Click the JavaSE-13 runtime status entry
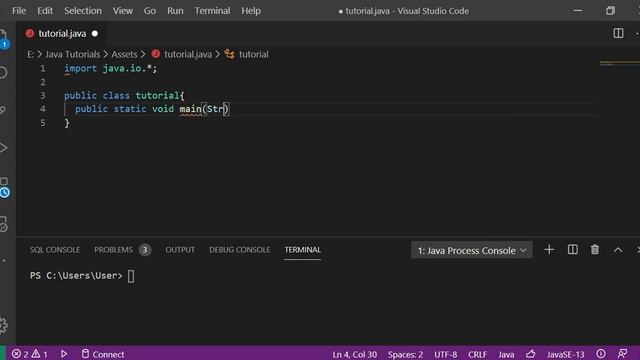Viewport: 640px width, 360px height. pyautogui.click(x=566, y=354)
